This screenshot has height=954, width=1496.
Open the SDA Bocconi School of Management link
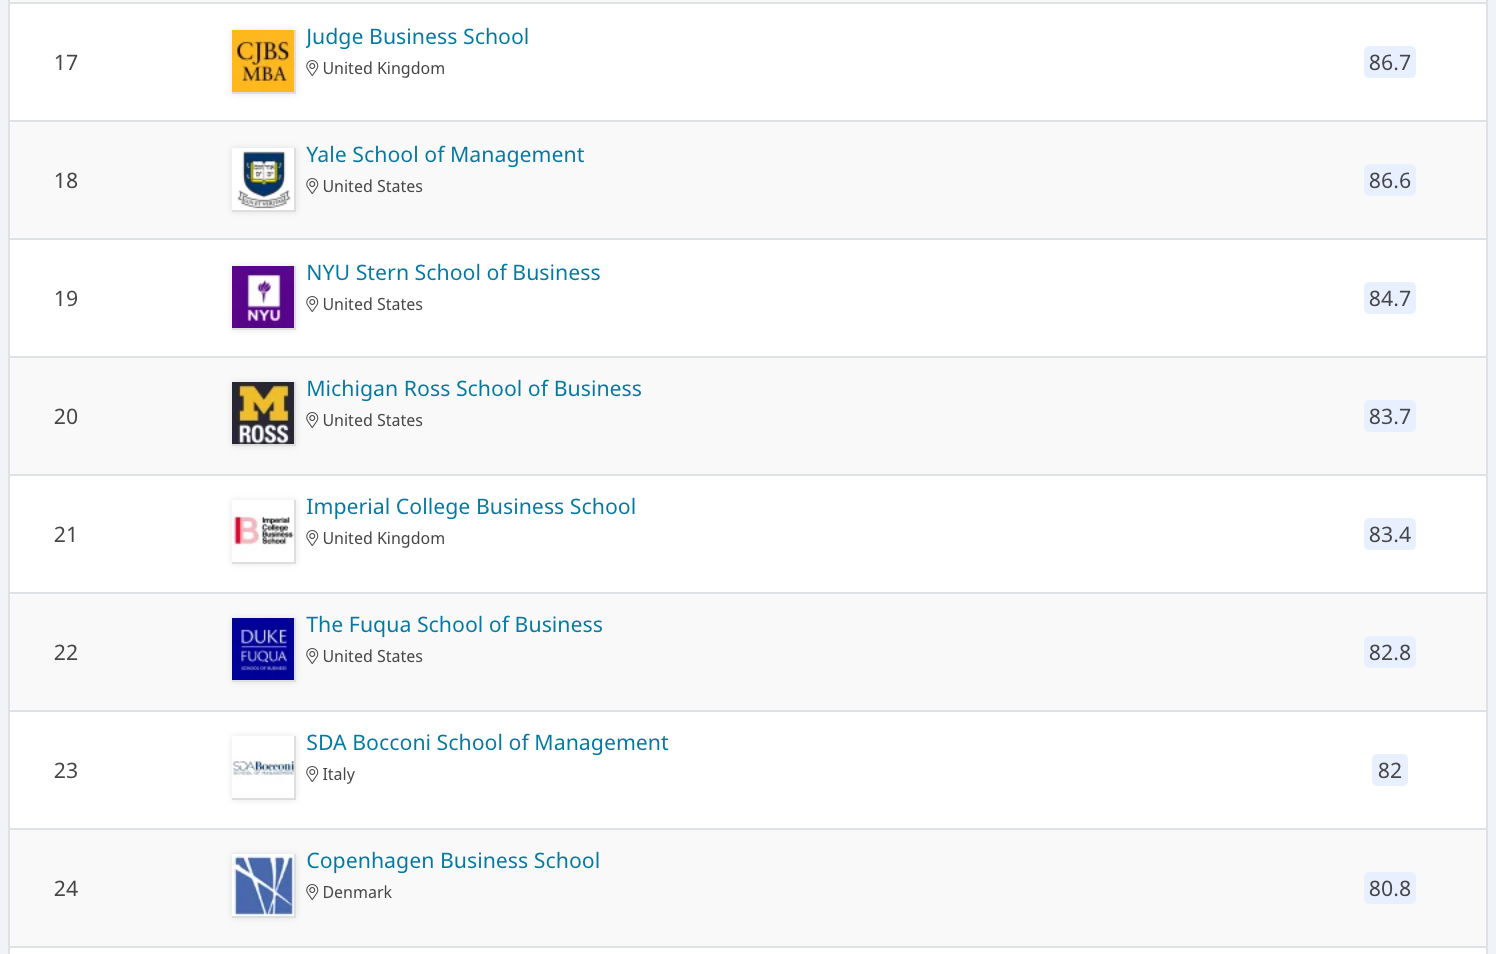pos(487,743)
